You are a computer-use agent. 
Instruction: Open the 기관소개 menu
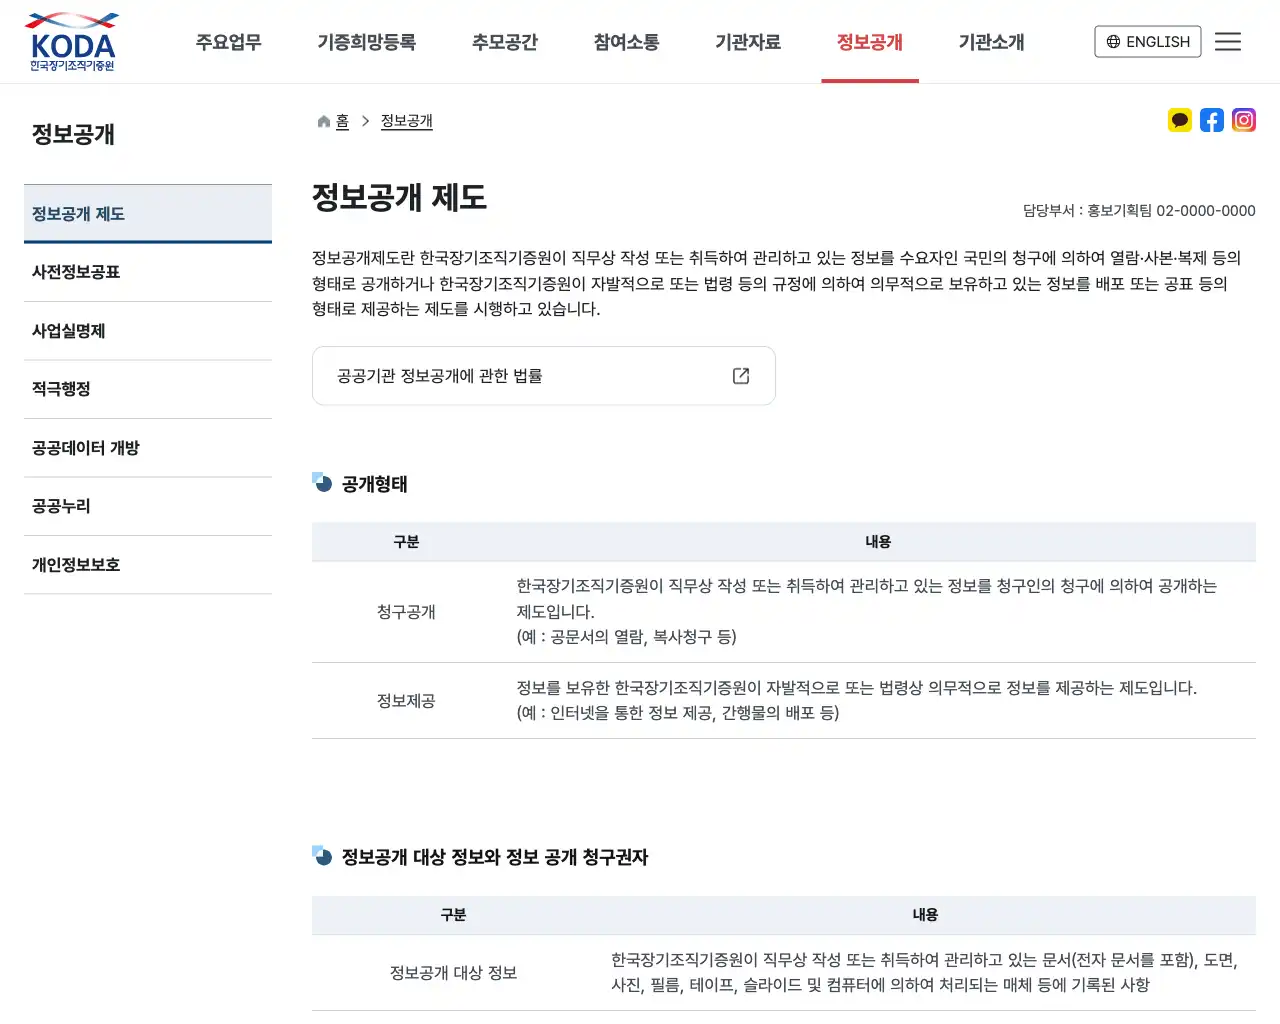990,42
